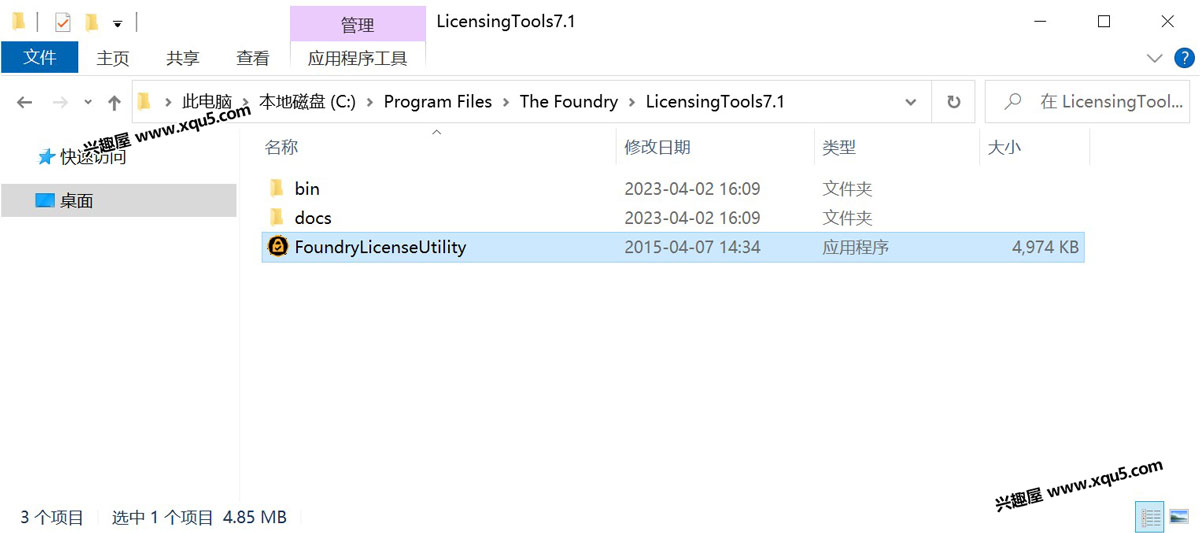Expand chevron after Program Files breadcrumb
The width and height of the screenshot is (1200, 533).
click(507, 102)
